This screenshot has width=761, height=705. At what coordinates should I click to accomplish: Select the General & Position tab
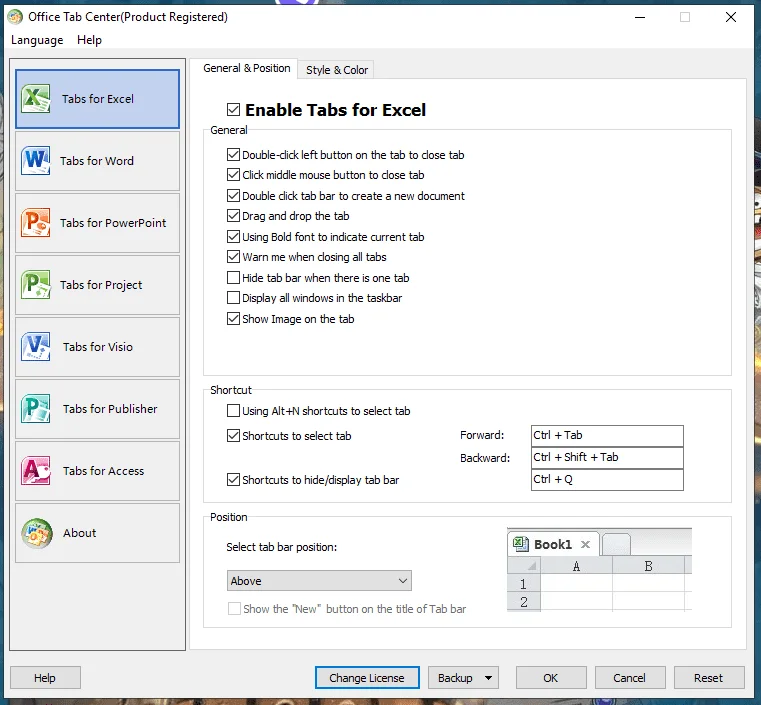pyautogui.click(x=247, y=68)
